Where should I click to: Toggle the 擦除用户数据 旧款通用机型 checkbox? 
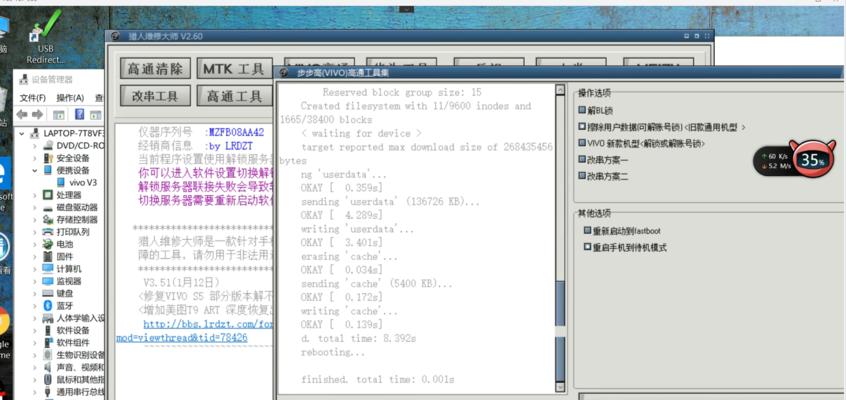[582, 126]
